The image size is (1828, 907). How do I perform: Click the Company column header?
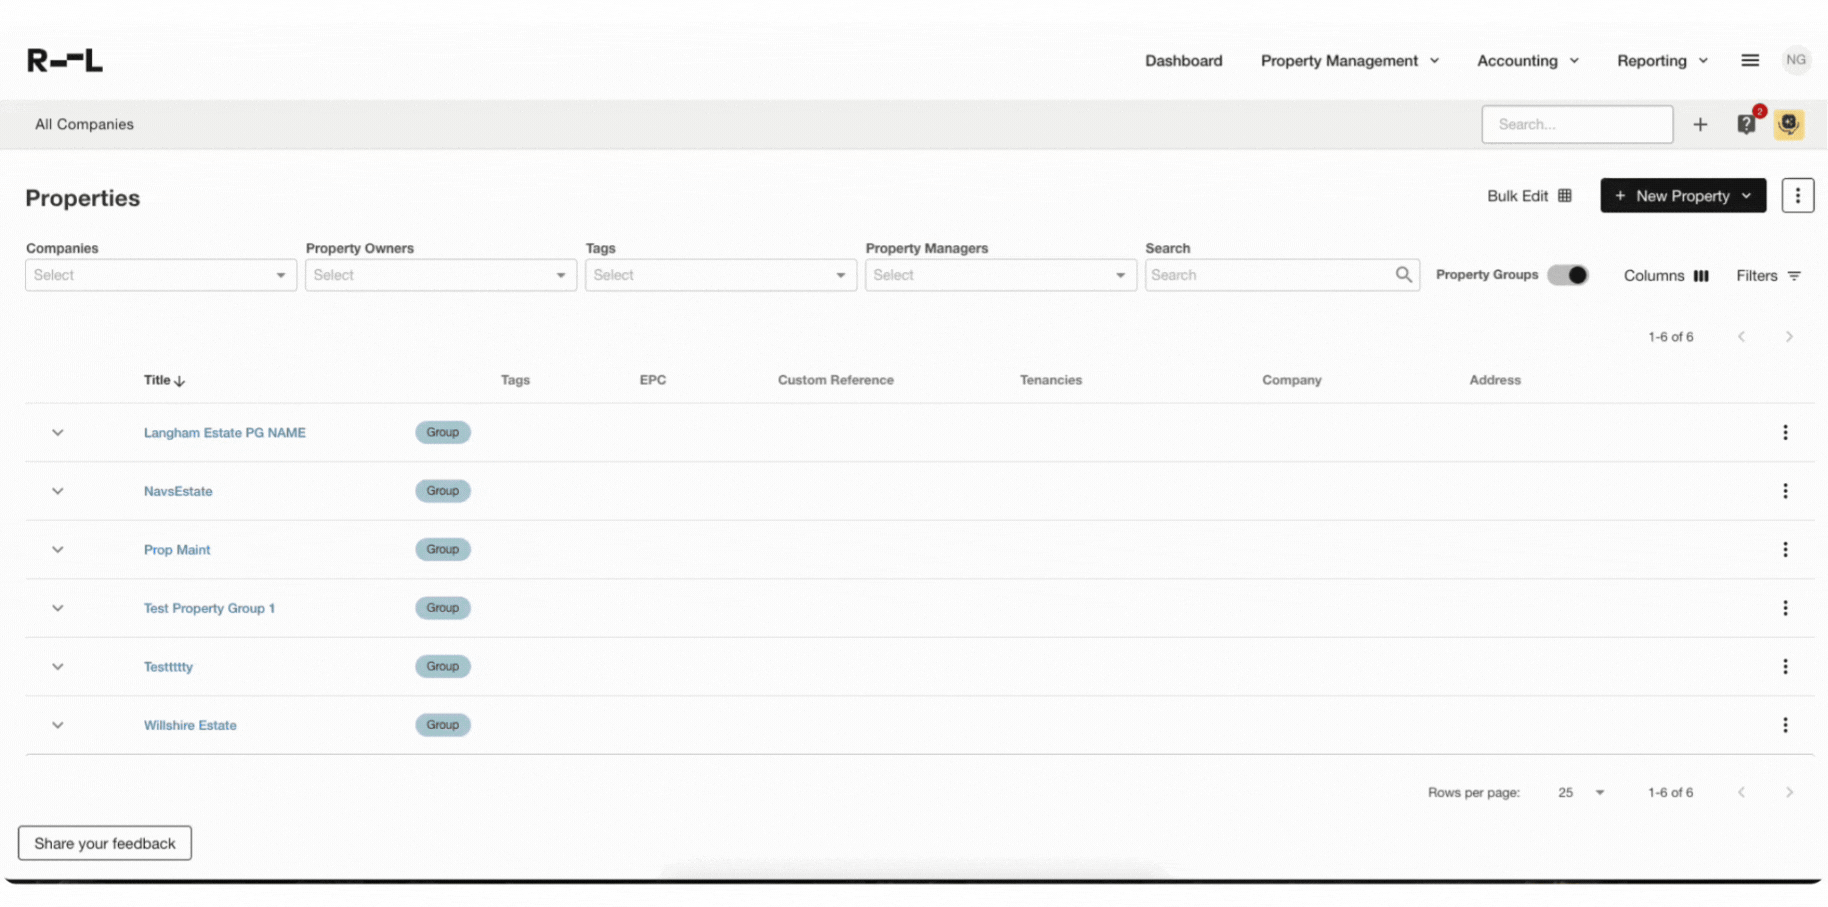pos(1292,380)
